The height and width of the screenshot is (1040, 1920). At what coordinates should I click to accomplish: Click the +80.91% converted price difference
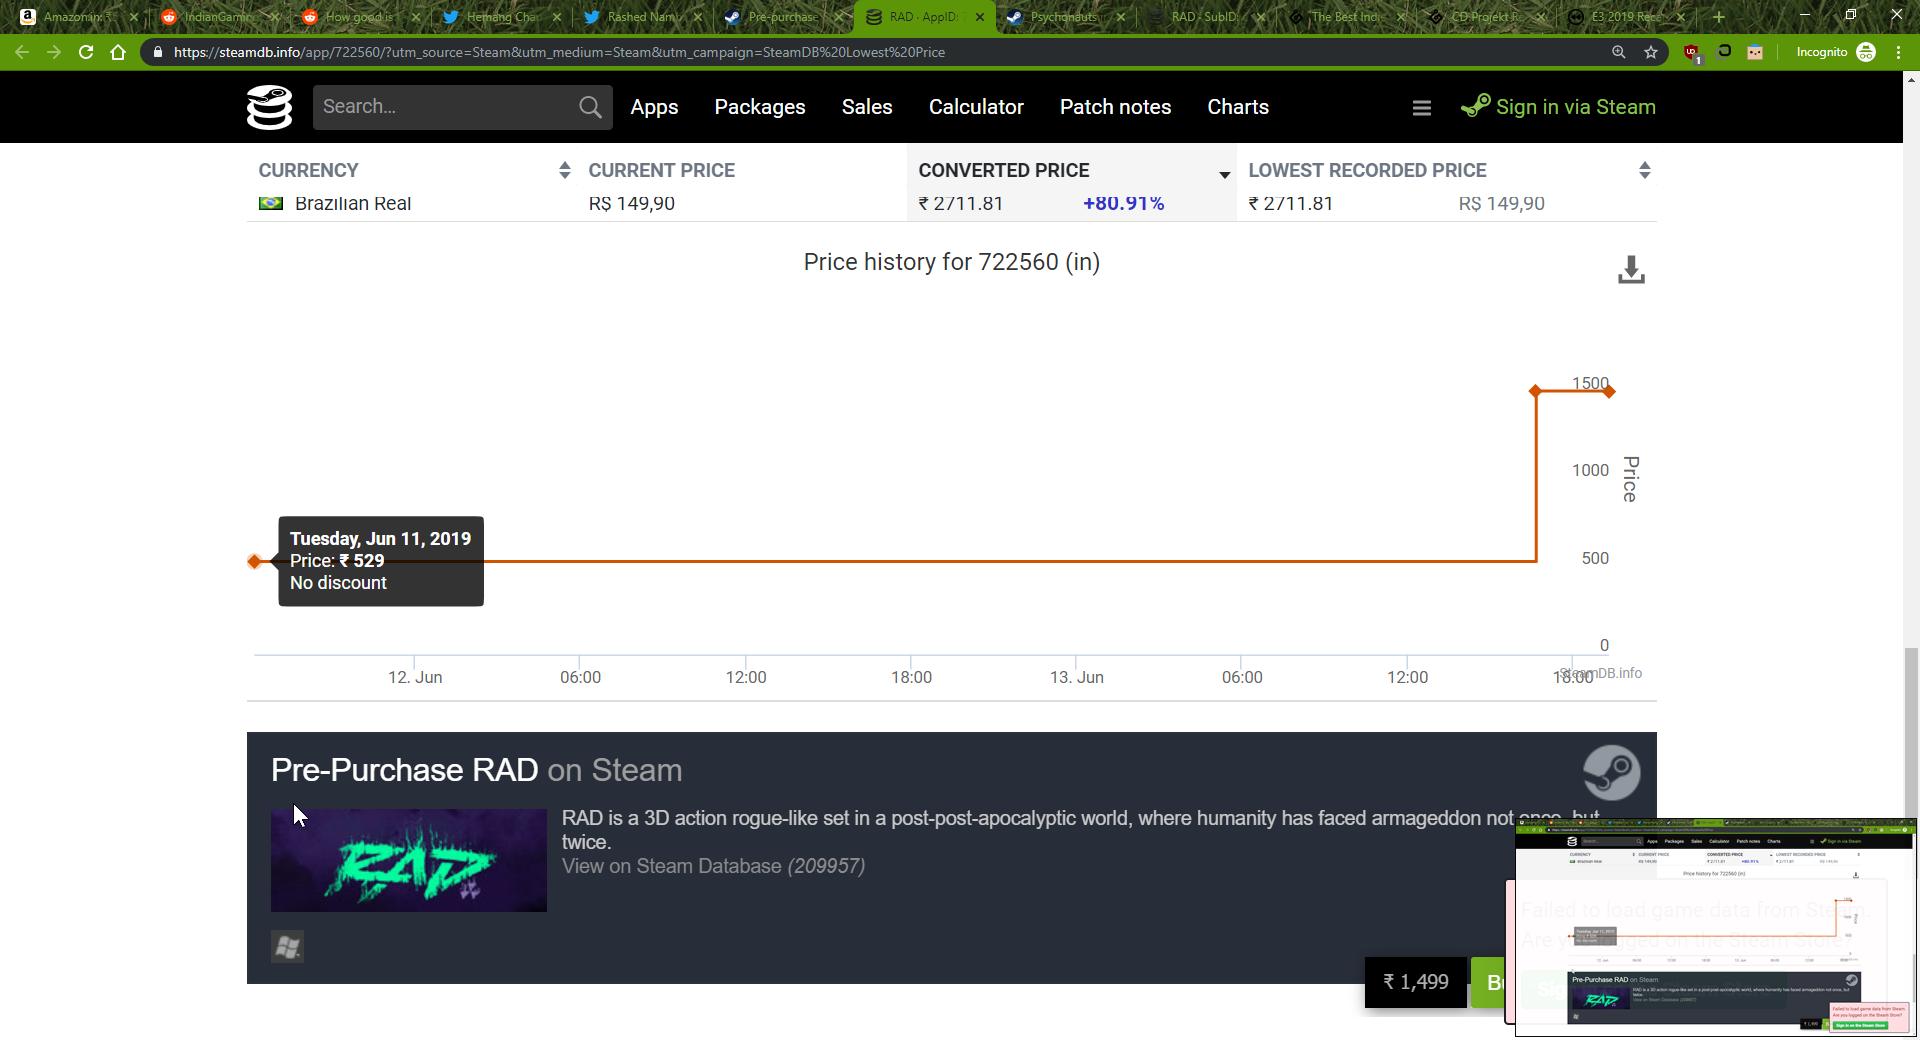click(x=1123, y=204)
